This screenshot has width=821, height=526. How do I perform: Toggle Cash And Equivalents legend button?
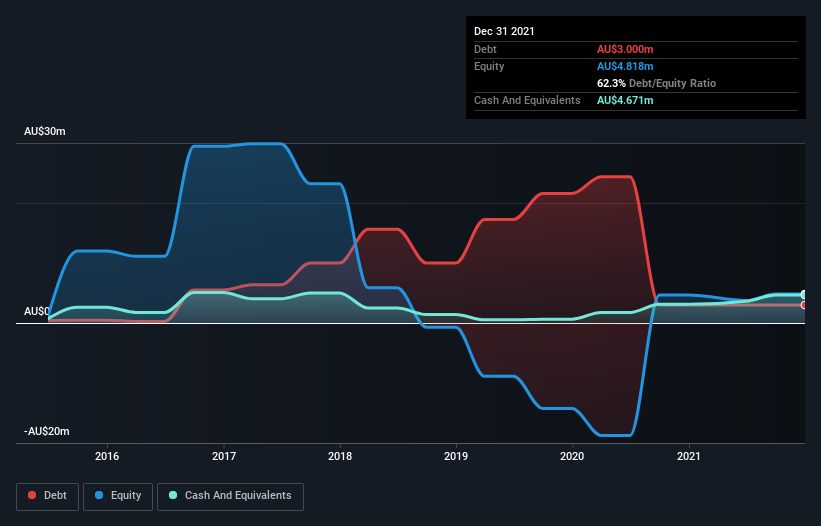coord(230,496)
